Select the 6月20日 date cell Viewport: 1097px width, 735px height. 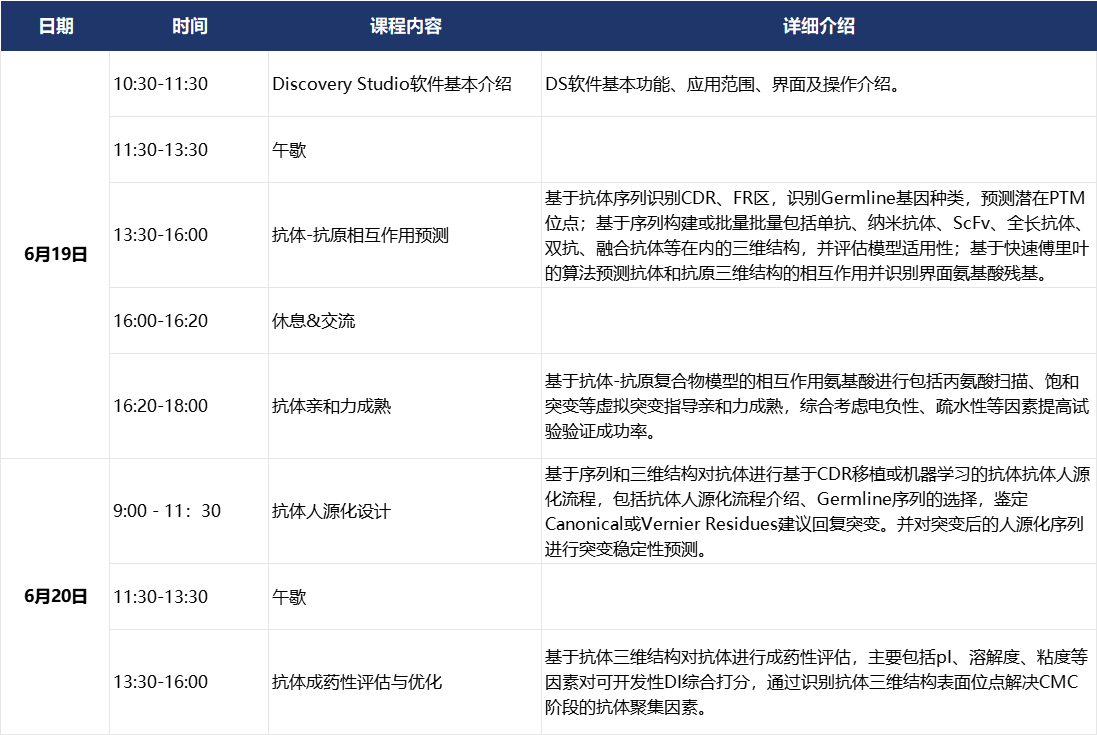pyautogui.click(x=55, y=597)
